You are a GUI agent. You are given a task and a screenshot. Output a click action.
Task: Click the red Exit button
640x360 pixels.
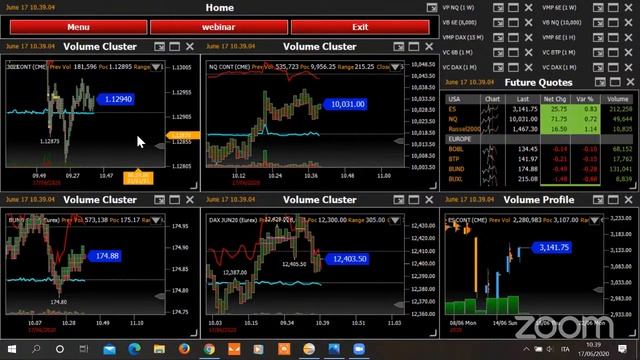coord(360,27)
